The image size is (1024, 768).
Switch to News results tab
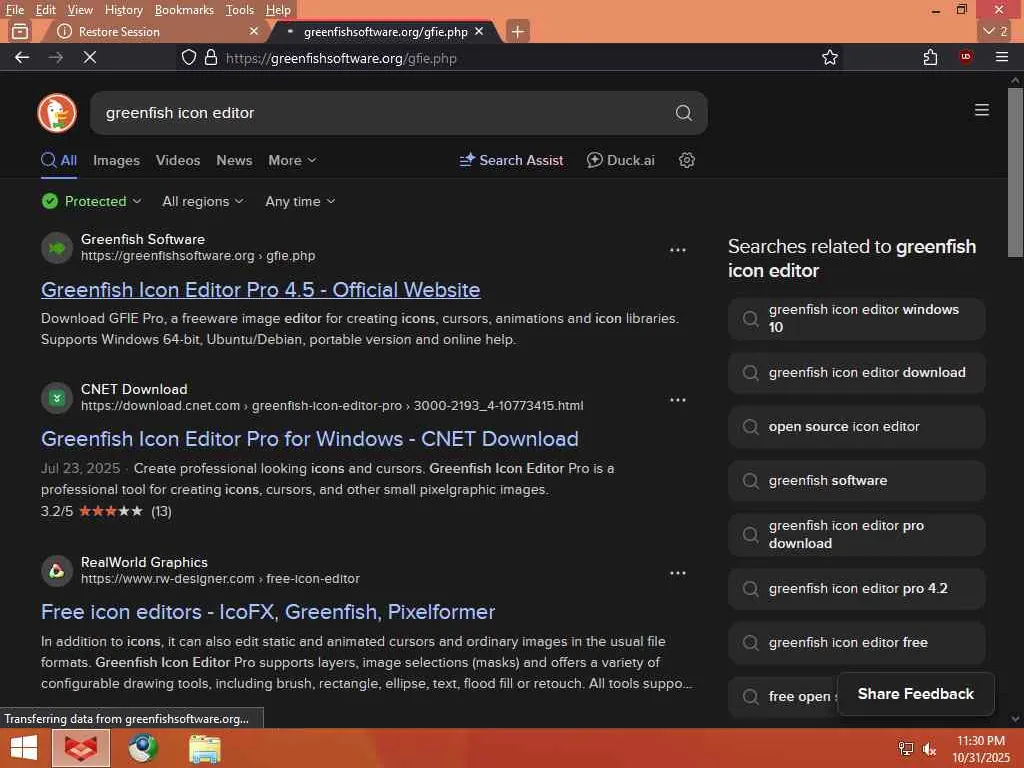coord(234,160)
